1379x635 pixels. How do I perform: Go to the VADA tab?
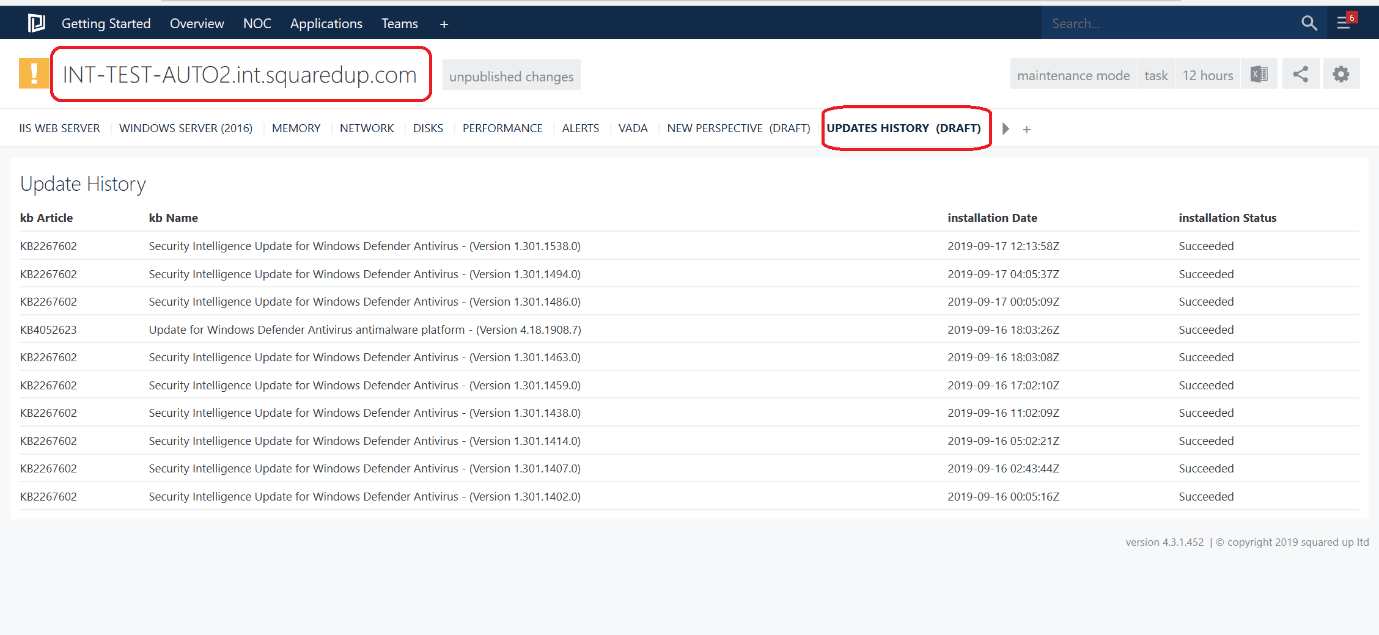[633, 128]
